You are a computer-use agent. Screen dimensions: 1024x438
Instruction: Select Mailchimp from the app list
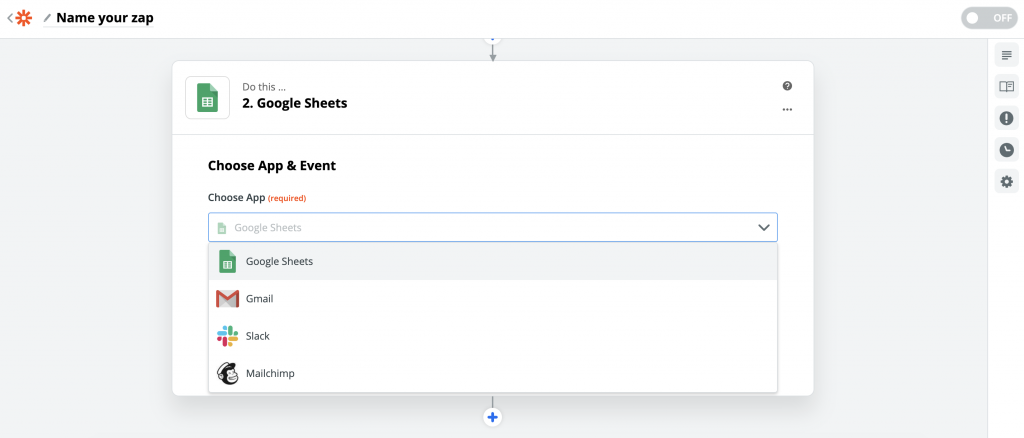coord(492,373)
